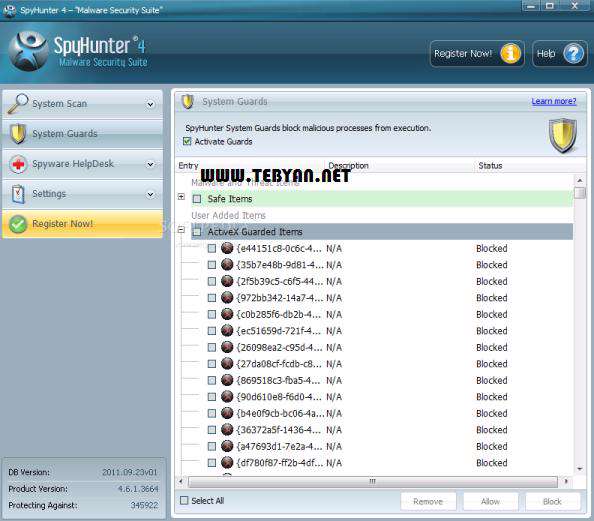This screenshot has height=521, width=594.
Task: Click the scroll up arrow of list
Action: [x=579, y=180]
